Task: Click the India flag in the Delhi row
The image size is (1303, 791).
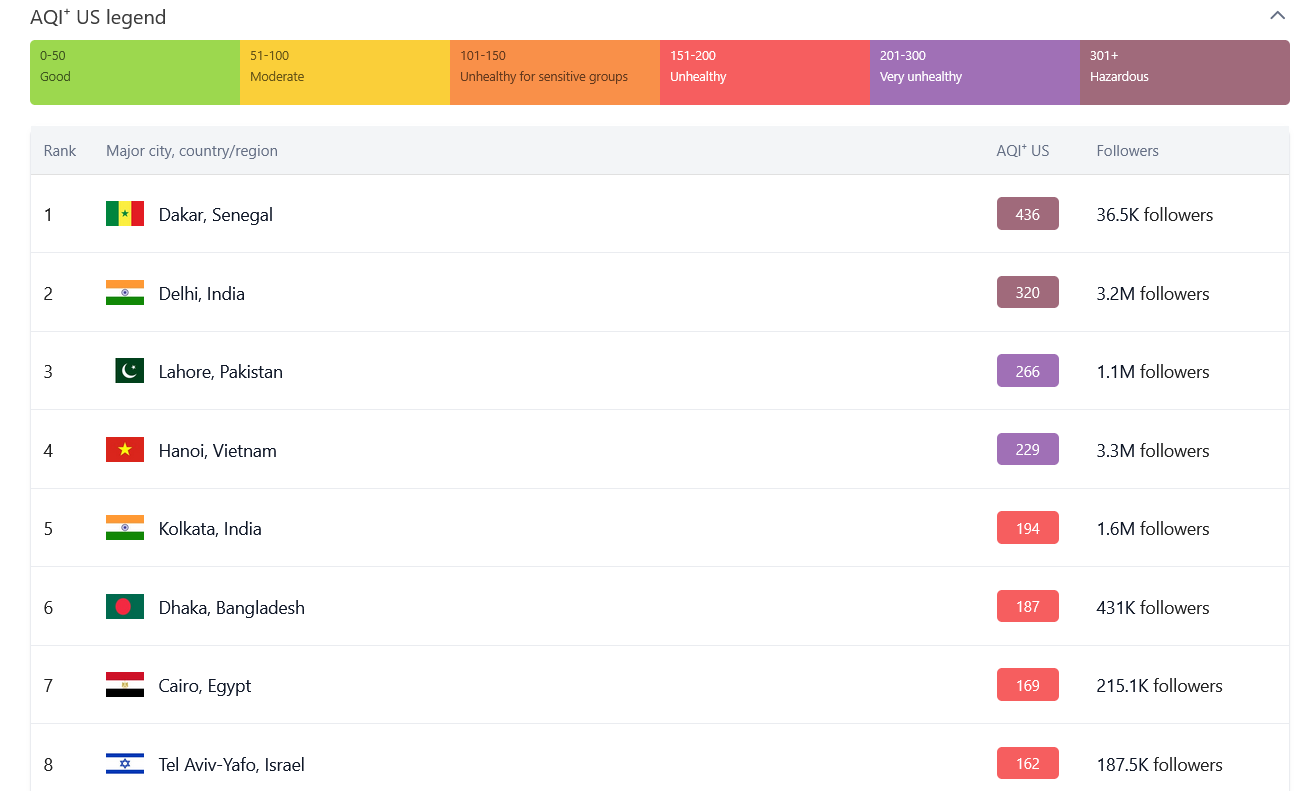Action: [x=125, y=293]
